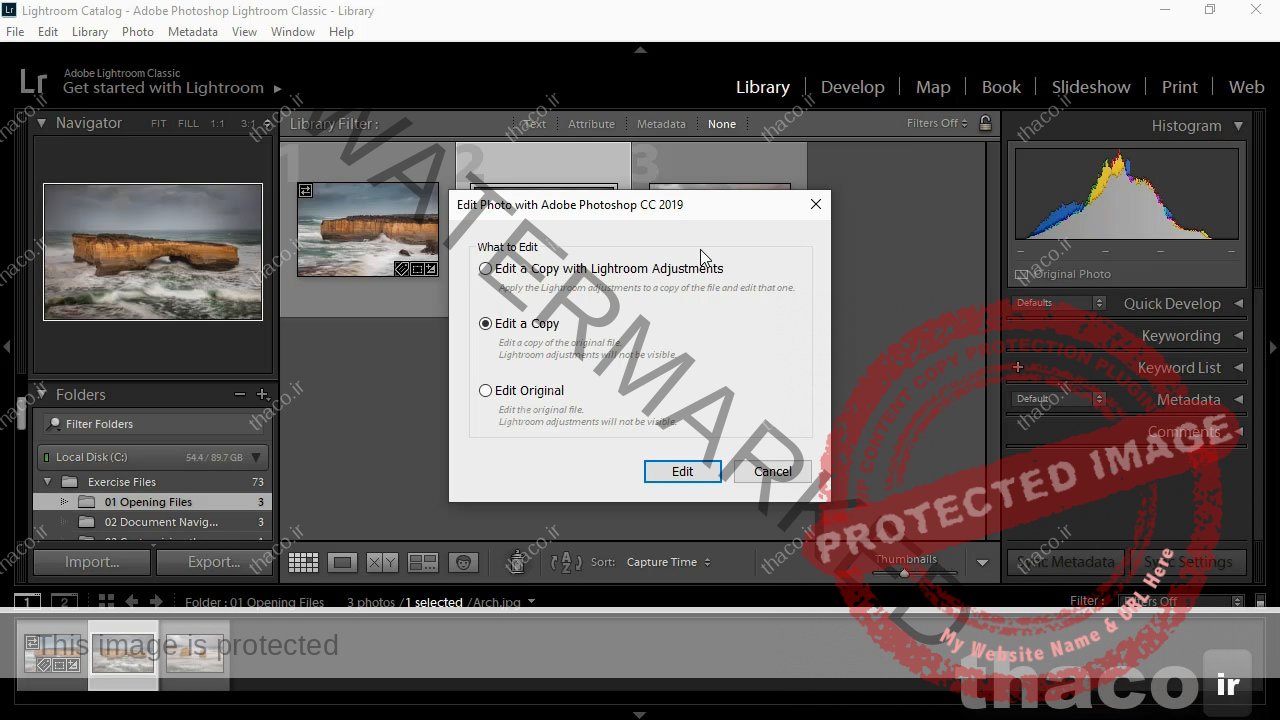Select the Edit a Copy radio option
This screenshot has height=720, width=1280.
(x=486, y=323)
